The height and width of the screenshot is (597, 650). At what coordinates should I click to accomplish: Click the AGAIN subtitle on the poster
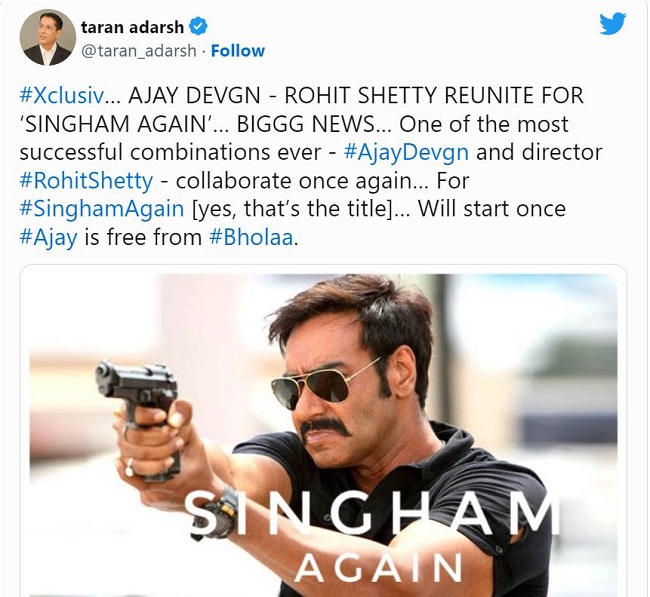coord(379,568)
